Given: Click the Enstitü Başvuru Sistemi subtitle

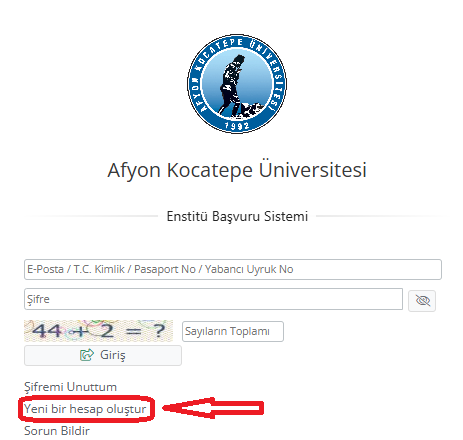Looking at the screenshot, I should (x=237, y=216).
